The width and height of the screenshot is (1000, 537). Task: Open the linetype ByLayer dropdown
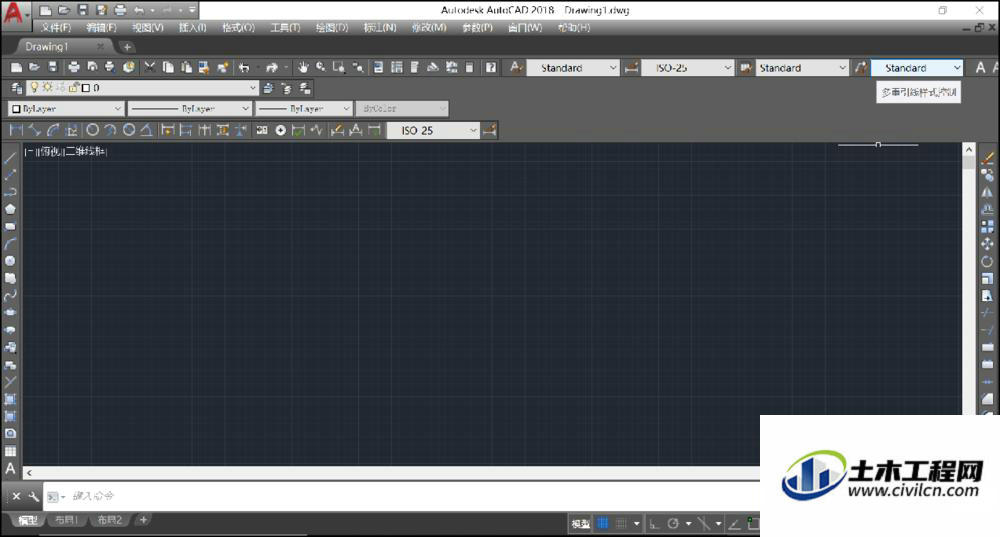click(189, 108)
